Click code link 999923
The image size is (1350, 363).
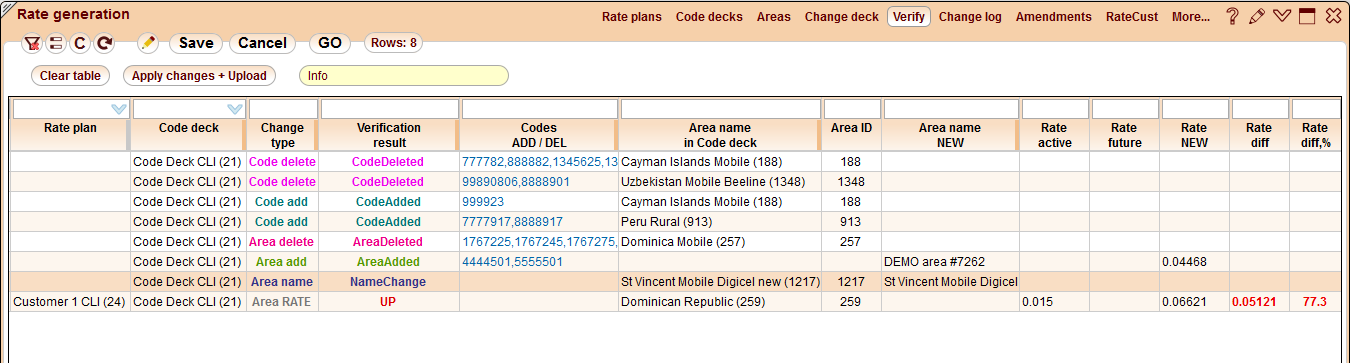[x=483, y=201]
